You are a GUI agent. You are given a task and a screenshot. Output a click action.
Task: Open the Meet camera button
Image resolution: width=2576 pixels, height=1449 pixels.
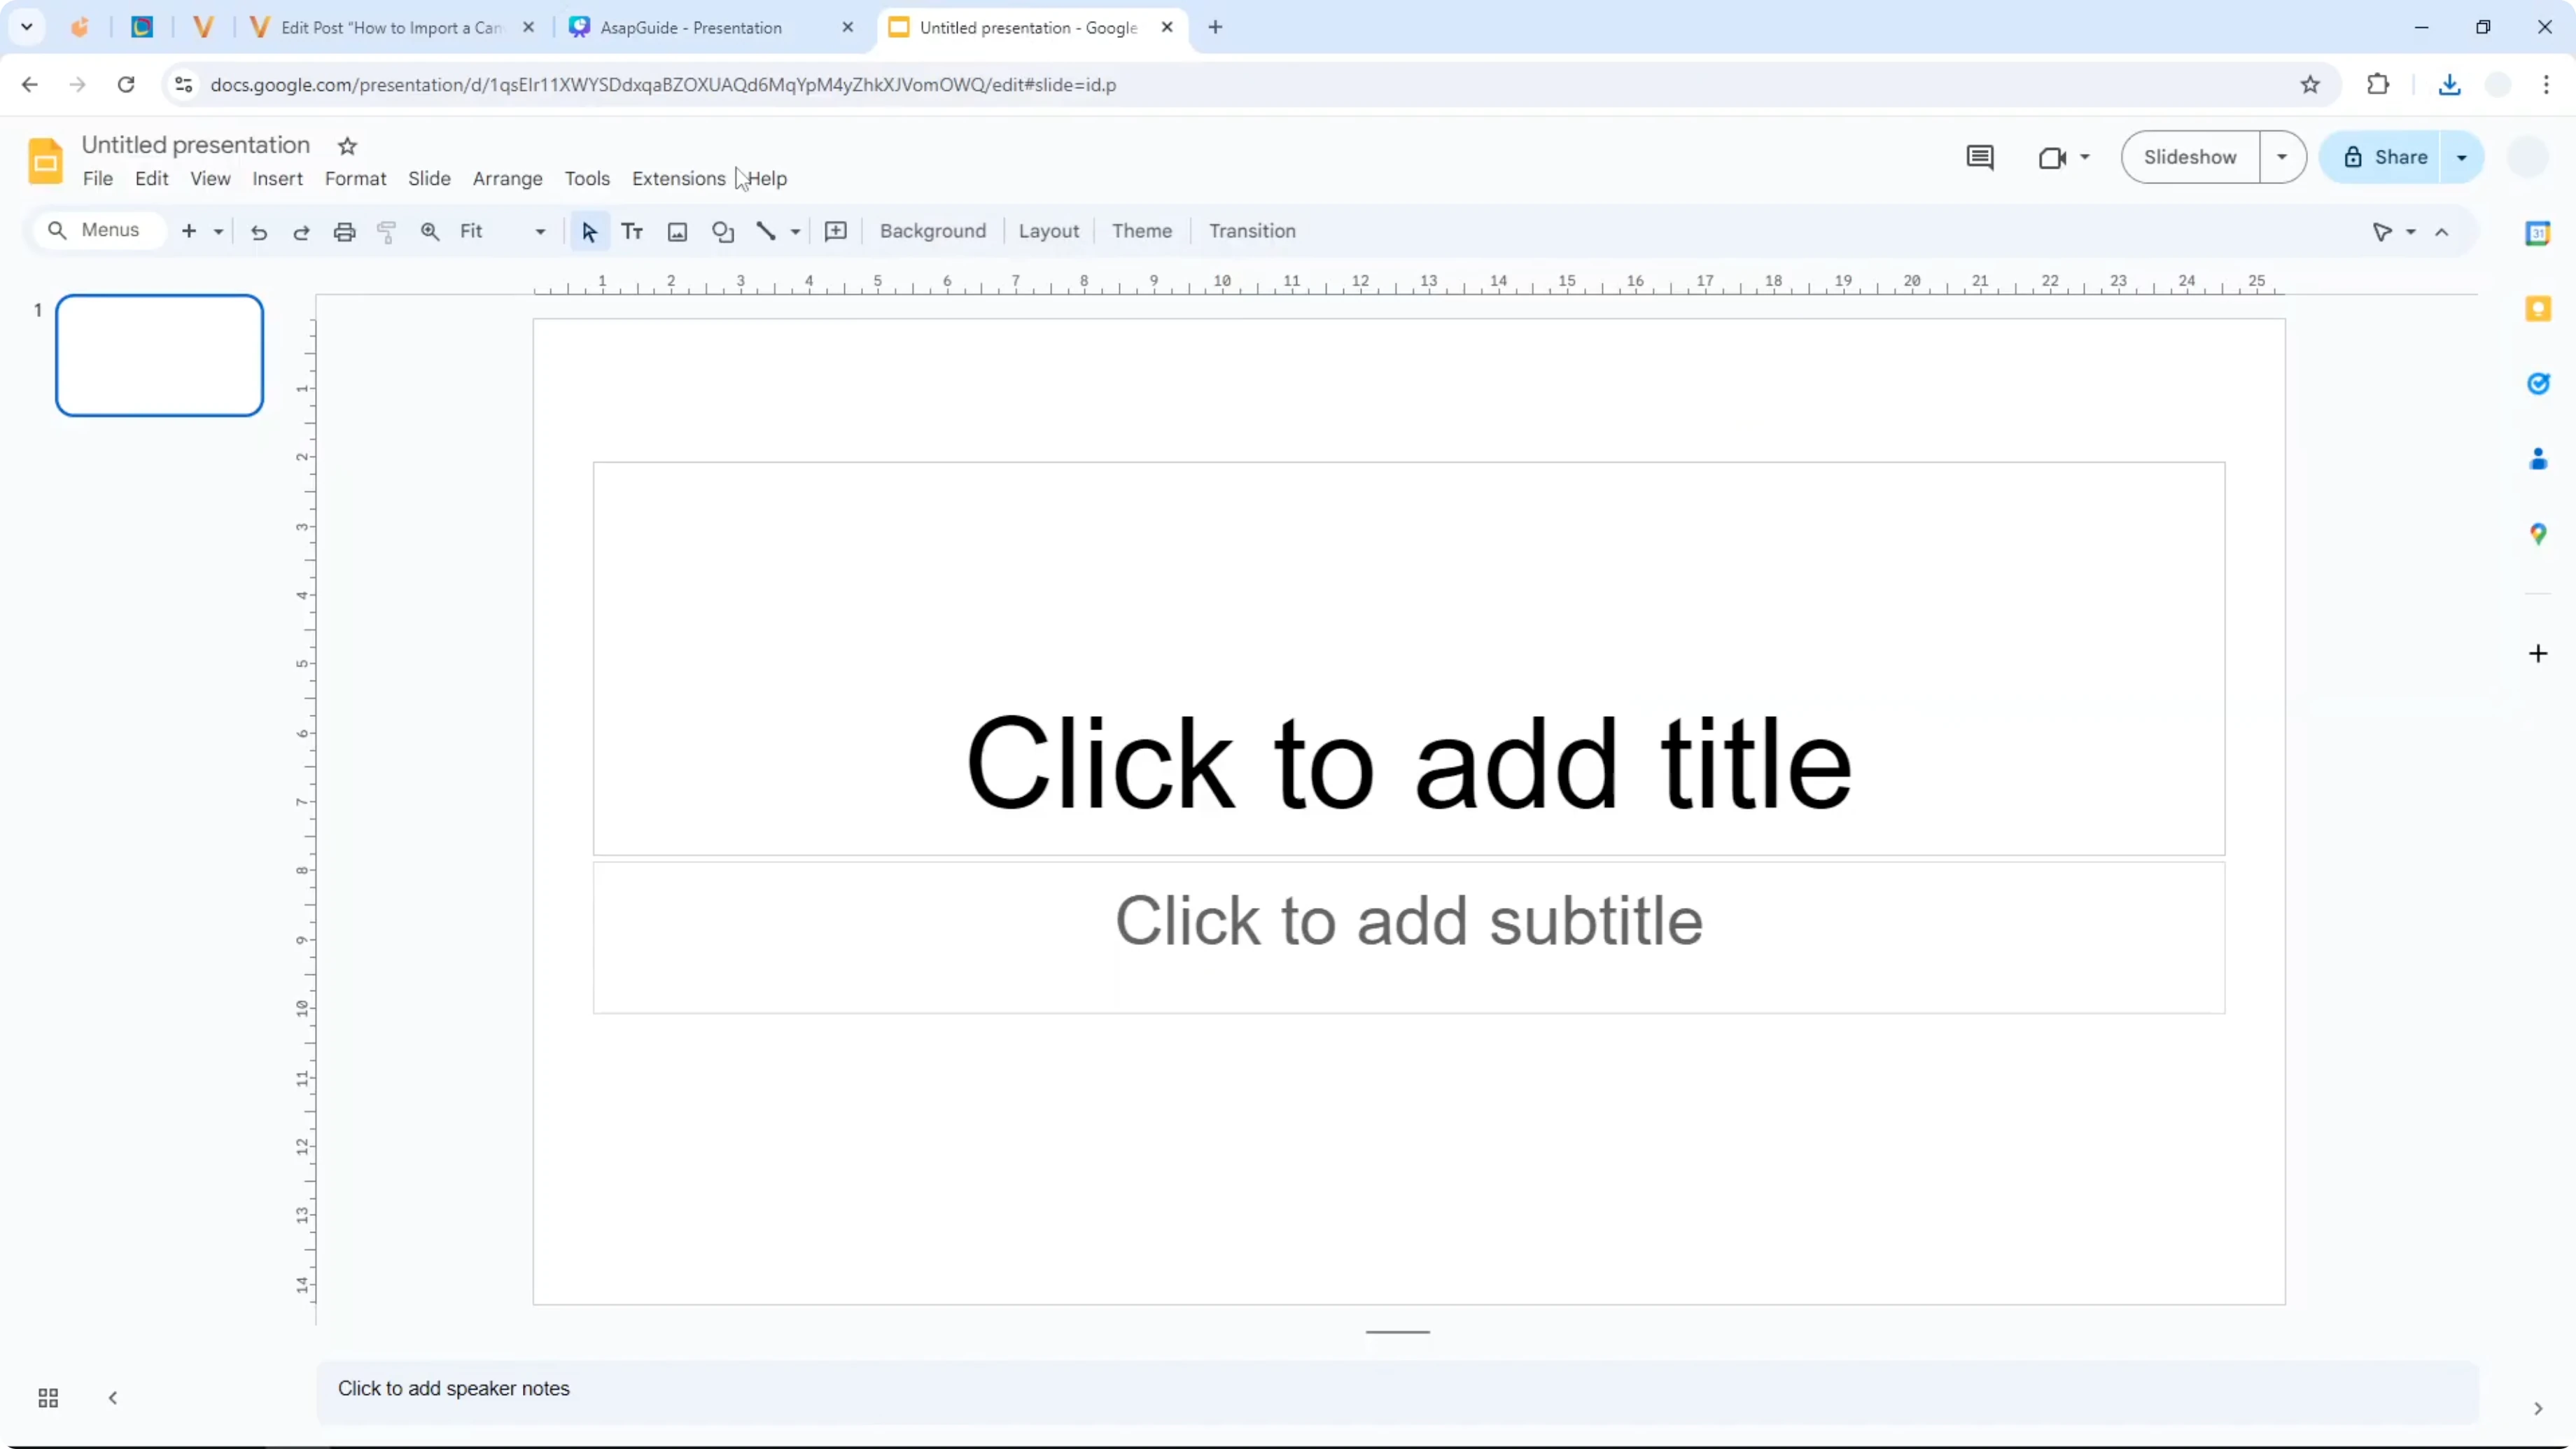pyautogui.click(x=2052, y=158)
